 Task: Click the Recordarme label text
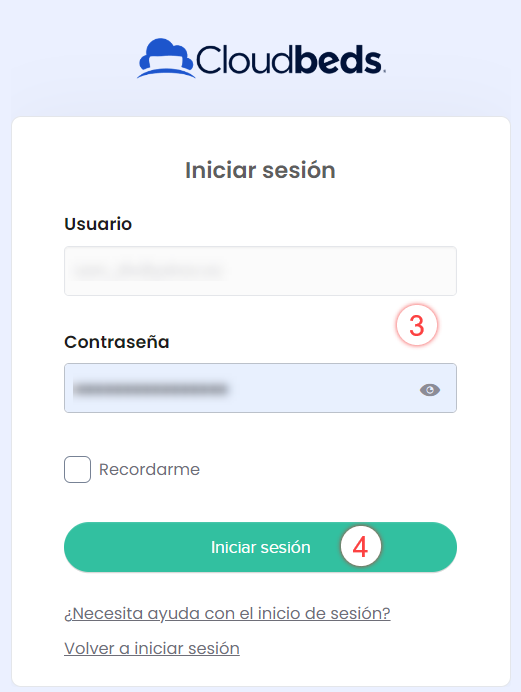click(x=149, y=469)
